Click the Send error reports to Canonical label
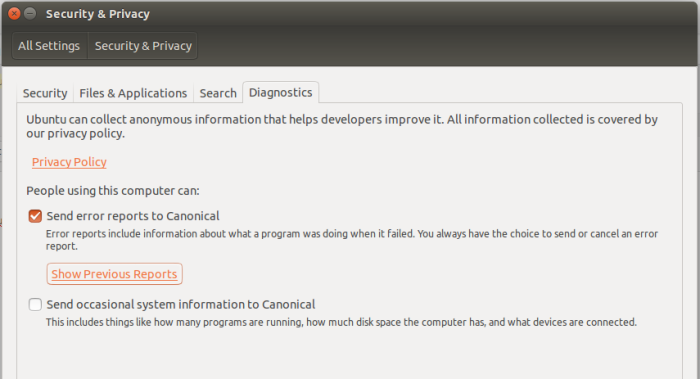Screen dimensions: 700x379 [133, 216]
